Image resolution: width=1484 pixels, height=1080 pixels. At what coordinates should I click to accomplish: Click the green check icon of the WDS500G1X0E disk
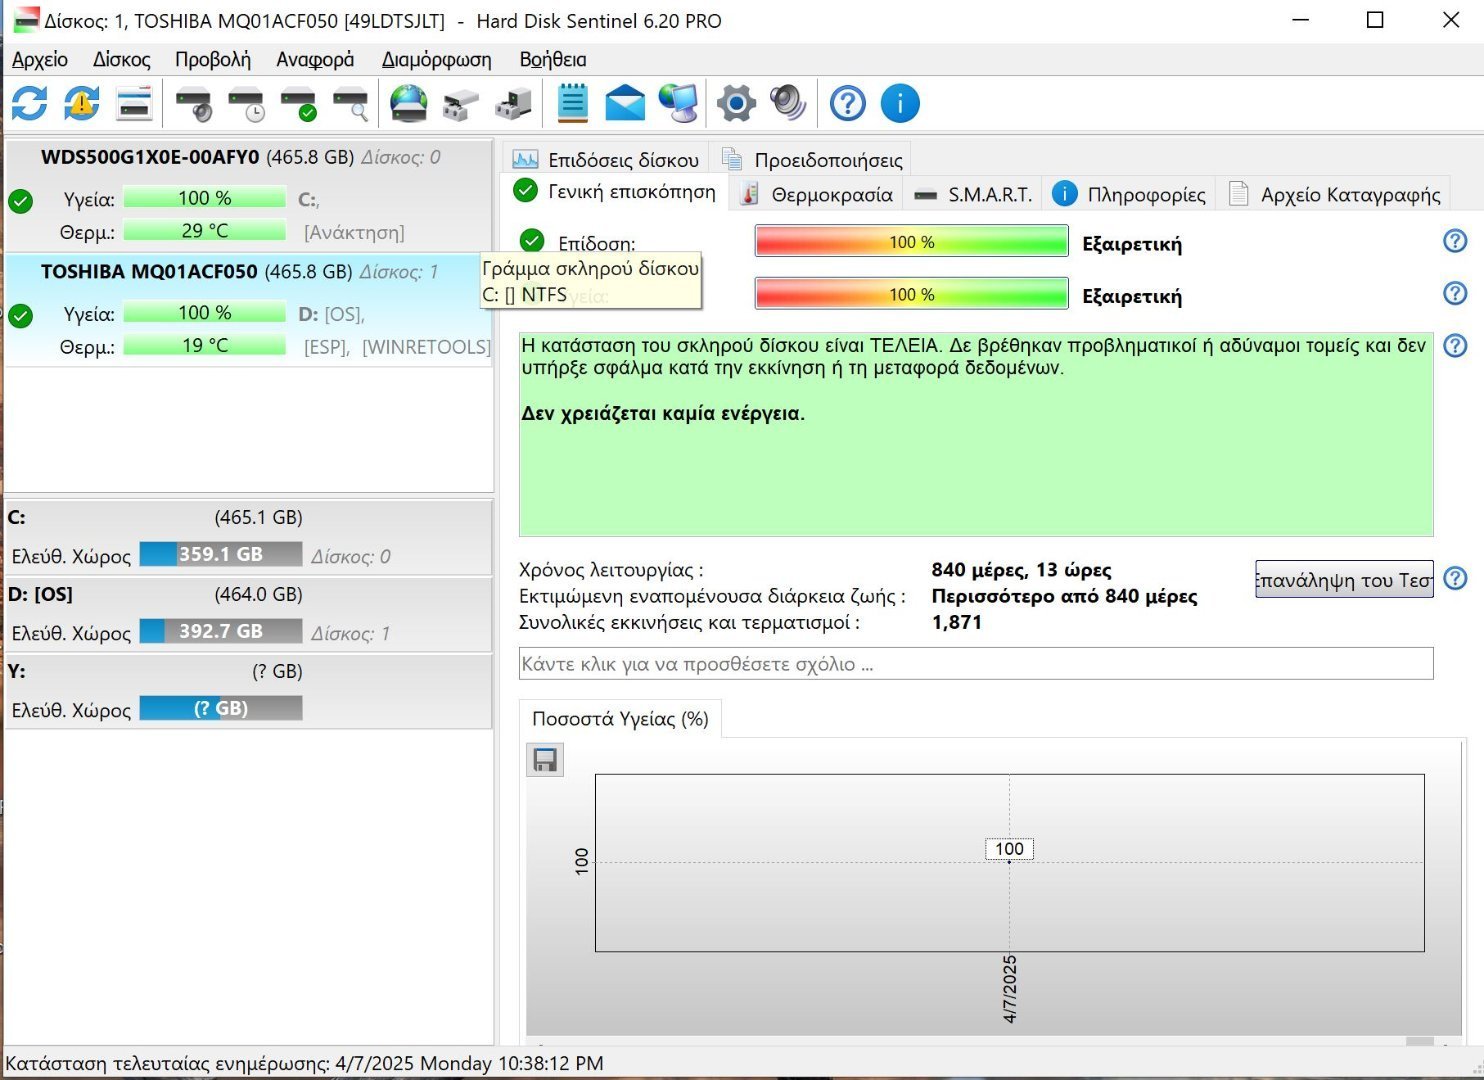point(20,201)
